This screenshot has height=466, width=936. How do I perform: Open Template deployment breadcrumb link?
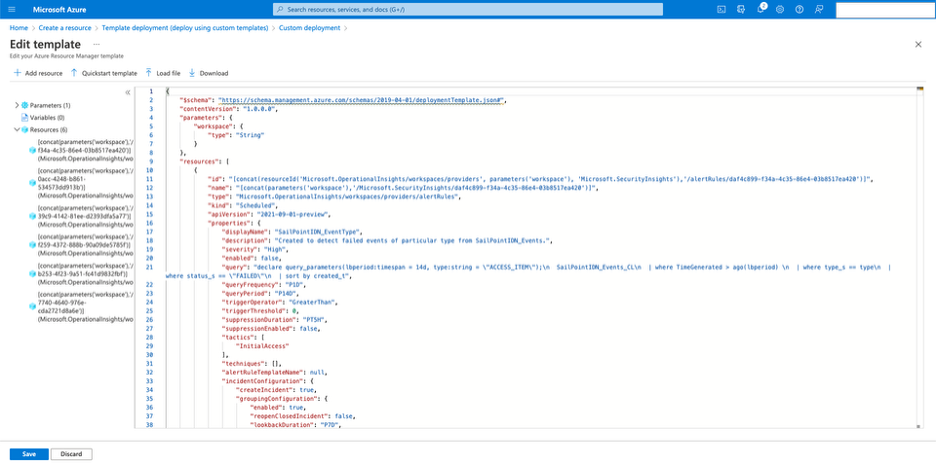(x=185, y=28)
